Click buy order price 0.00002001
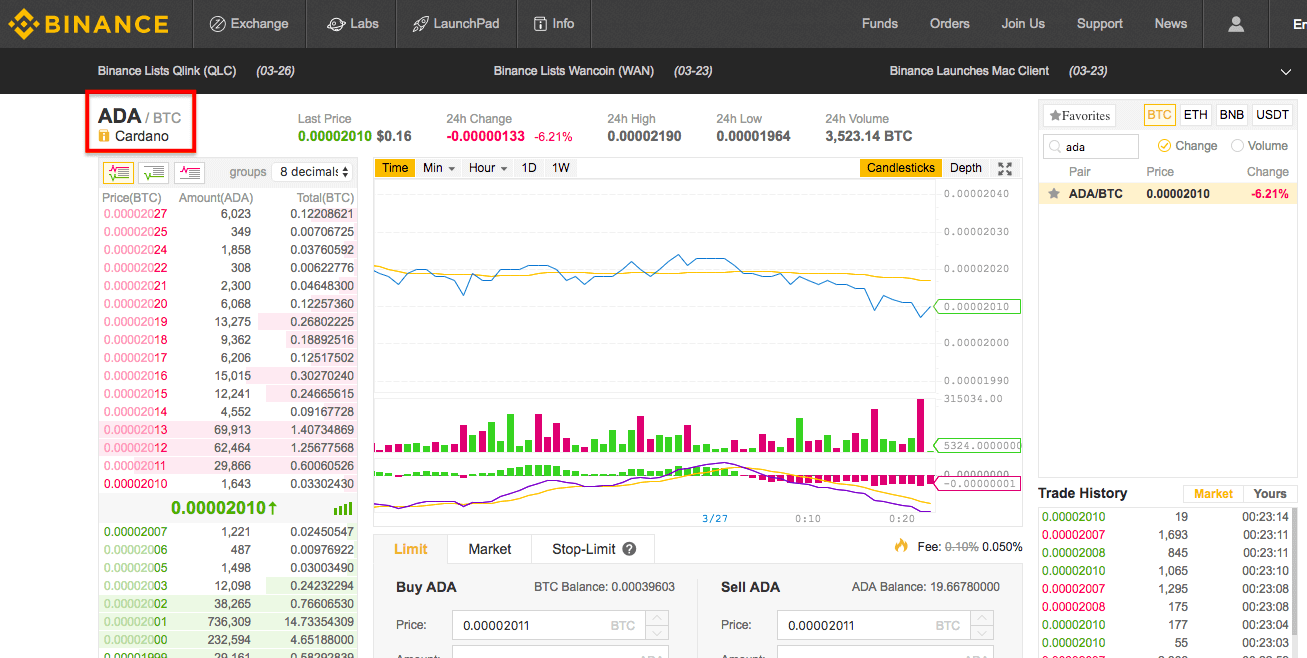 (135, 622)
